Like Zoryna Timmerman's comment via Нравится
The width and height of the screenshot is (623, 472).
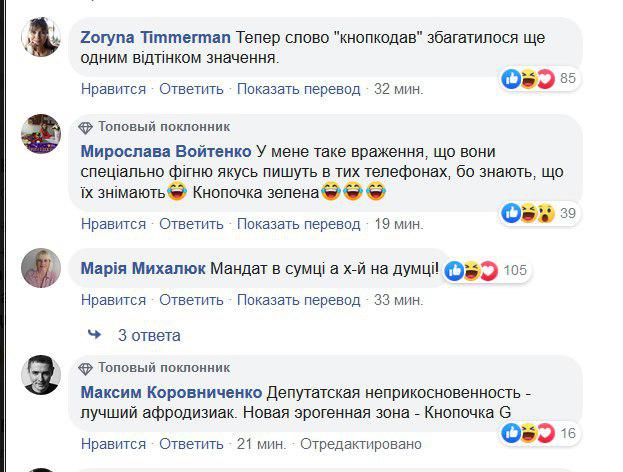coord(113,89)
